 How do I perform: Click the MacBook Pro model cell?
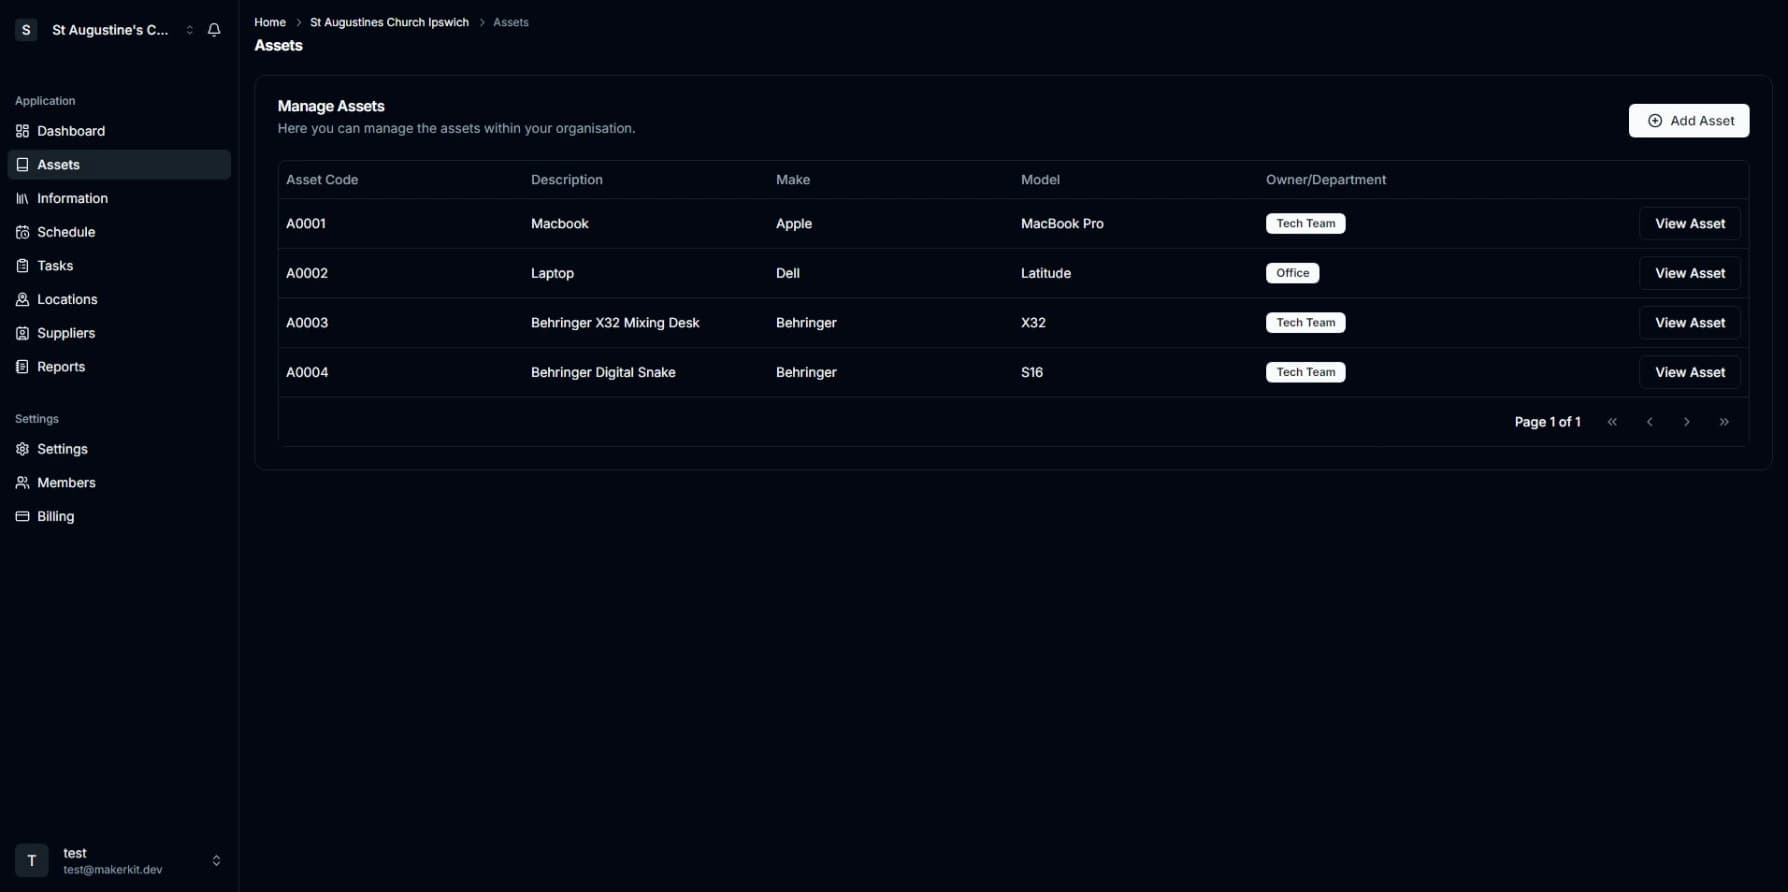point(1062,224)
